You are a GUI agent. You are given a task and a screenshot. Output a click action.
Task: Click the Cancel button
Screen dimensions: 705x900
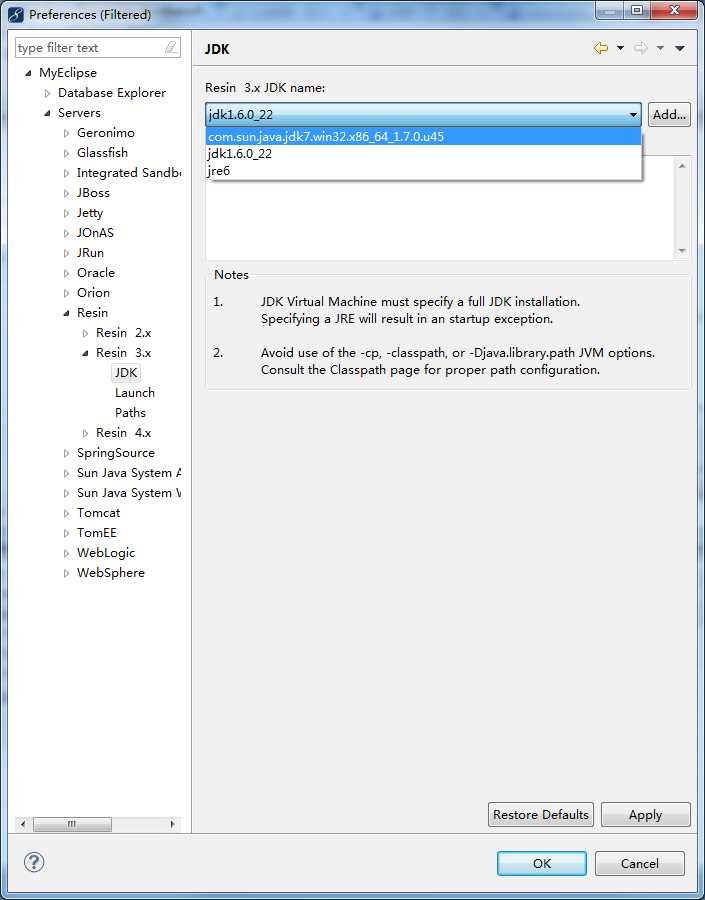(640, 863)
